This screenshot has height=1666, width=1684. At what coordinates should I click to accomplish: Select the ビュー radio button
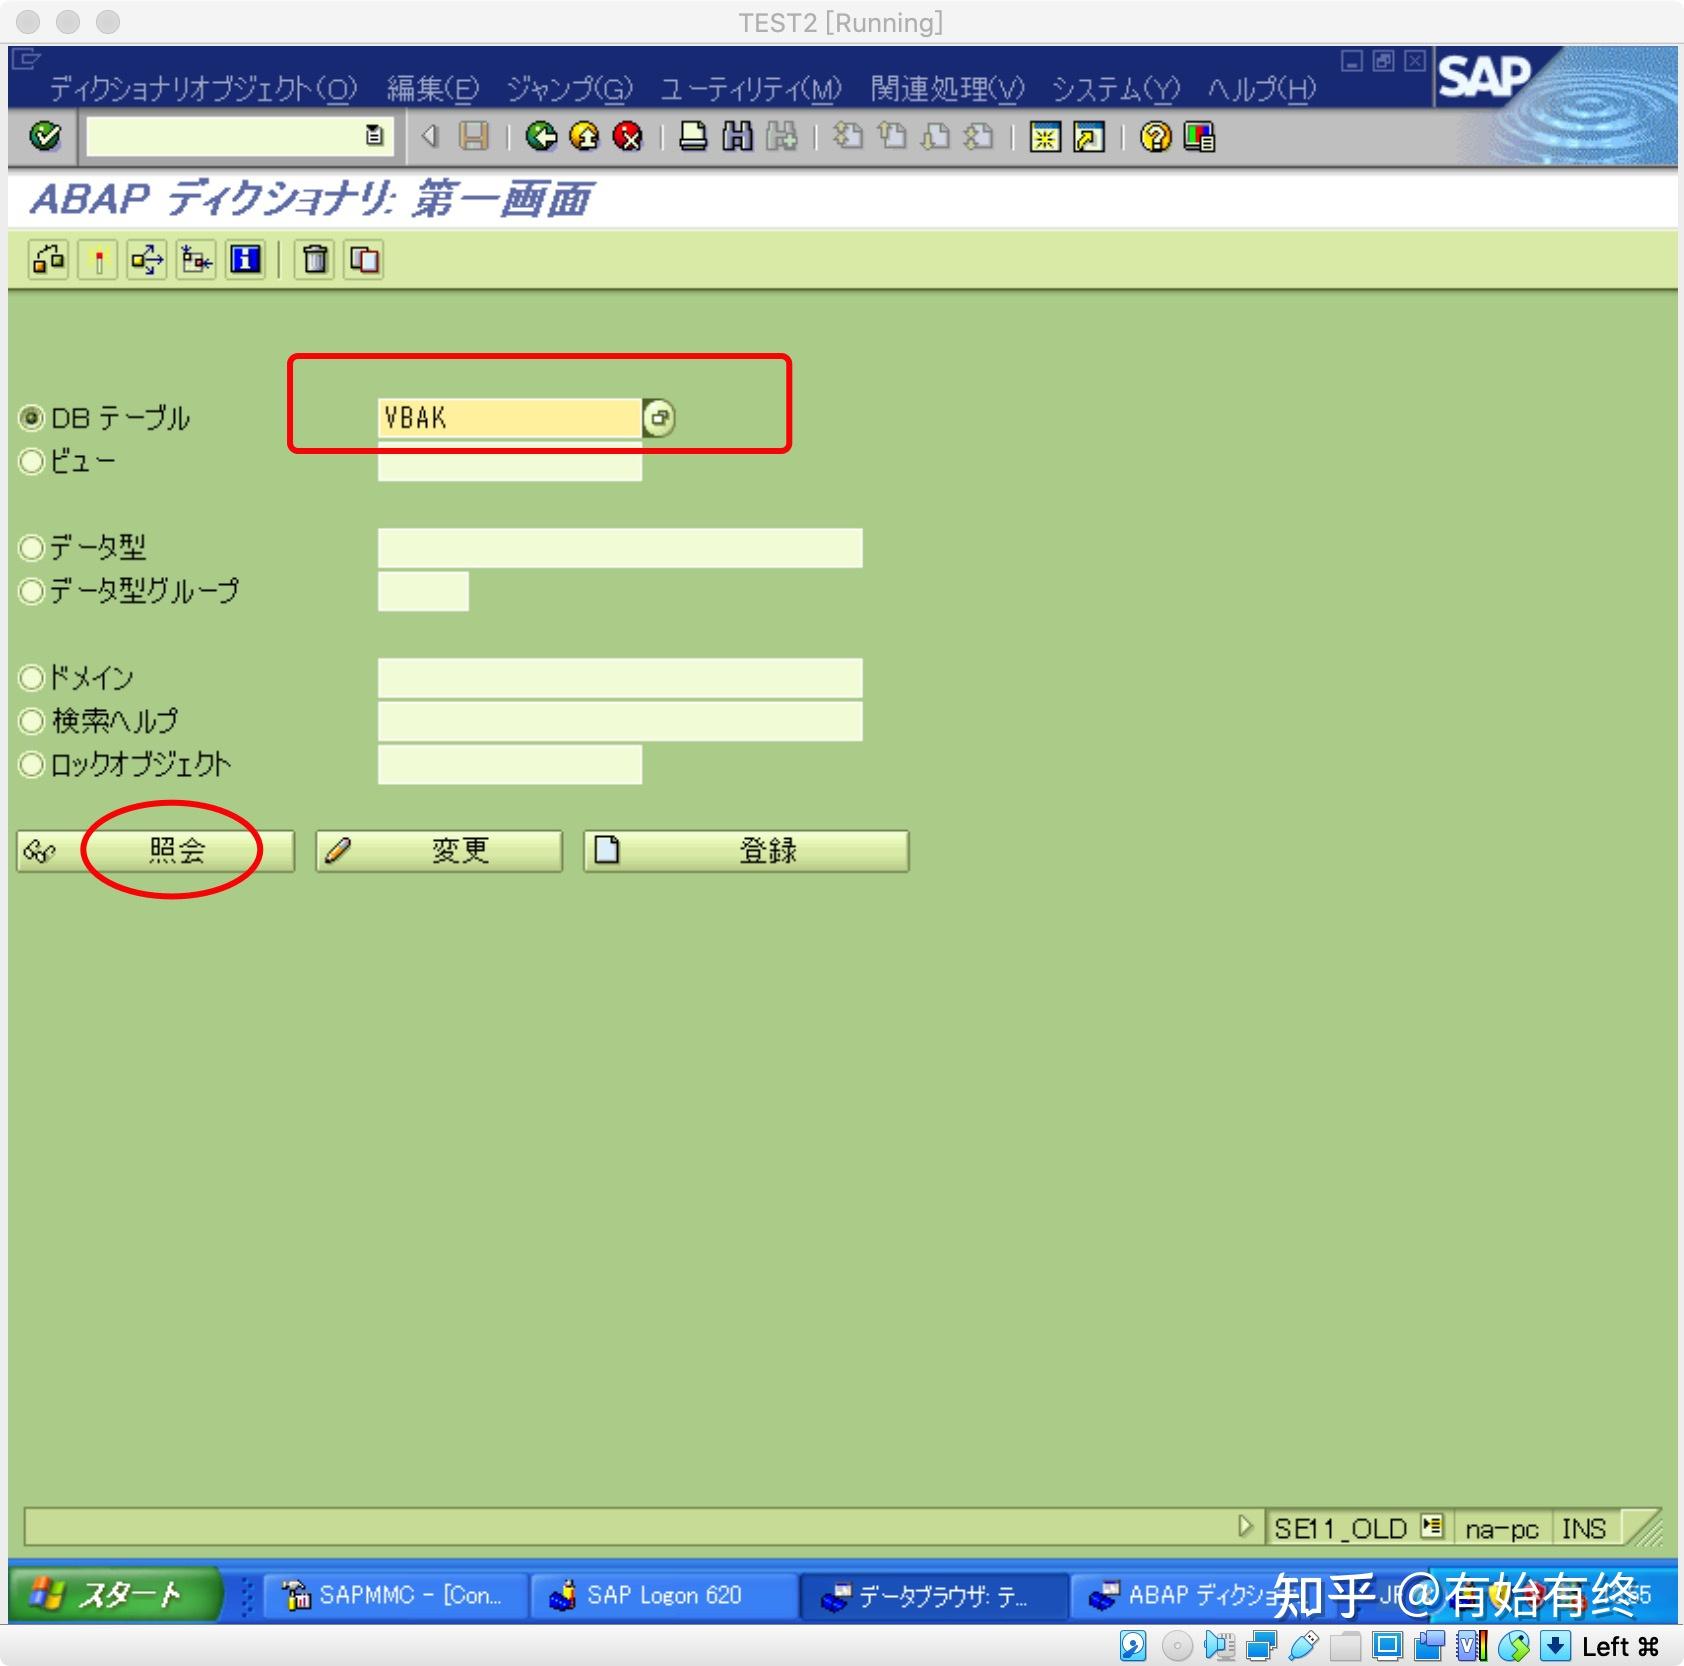coord(33,460)
